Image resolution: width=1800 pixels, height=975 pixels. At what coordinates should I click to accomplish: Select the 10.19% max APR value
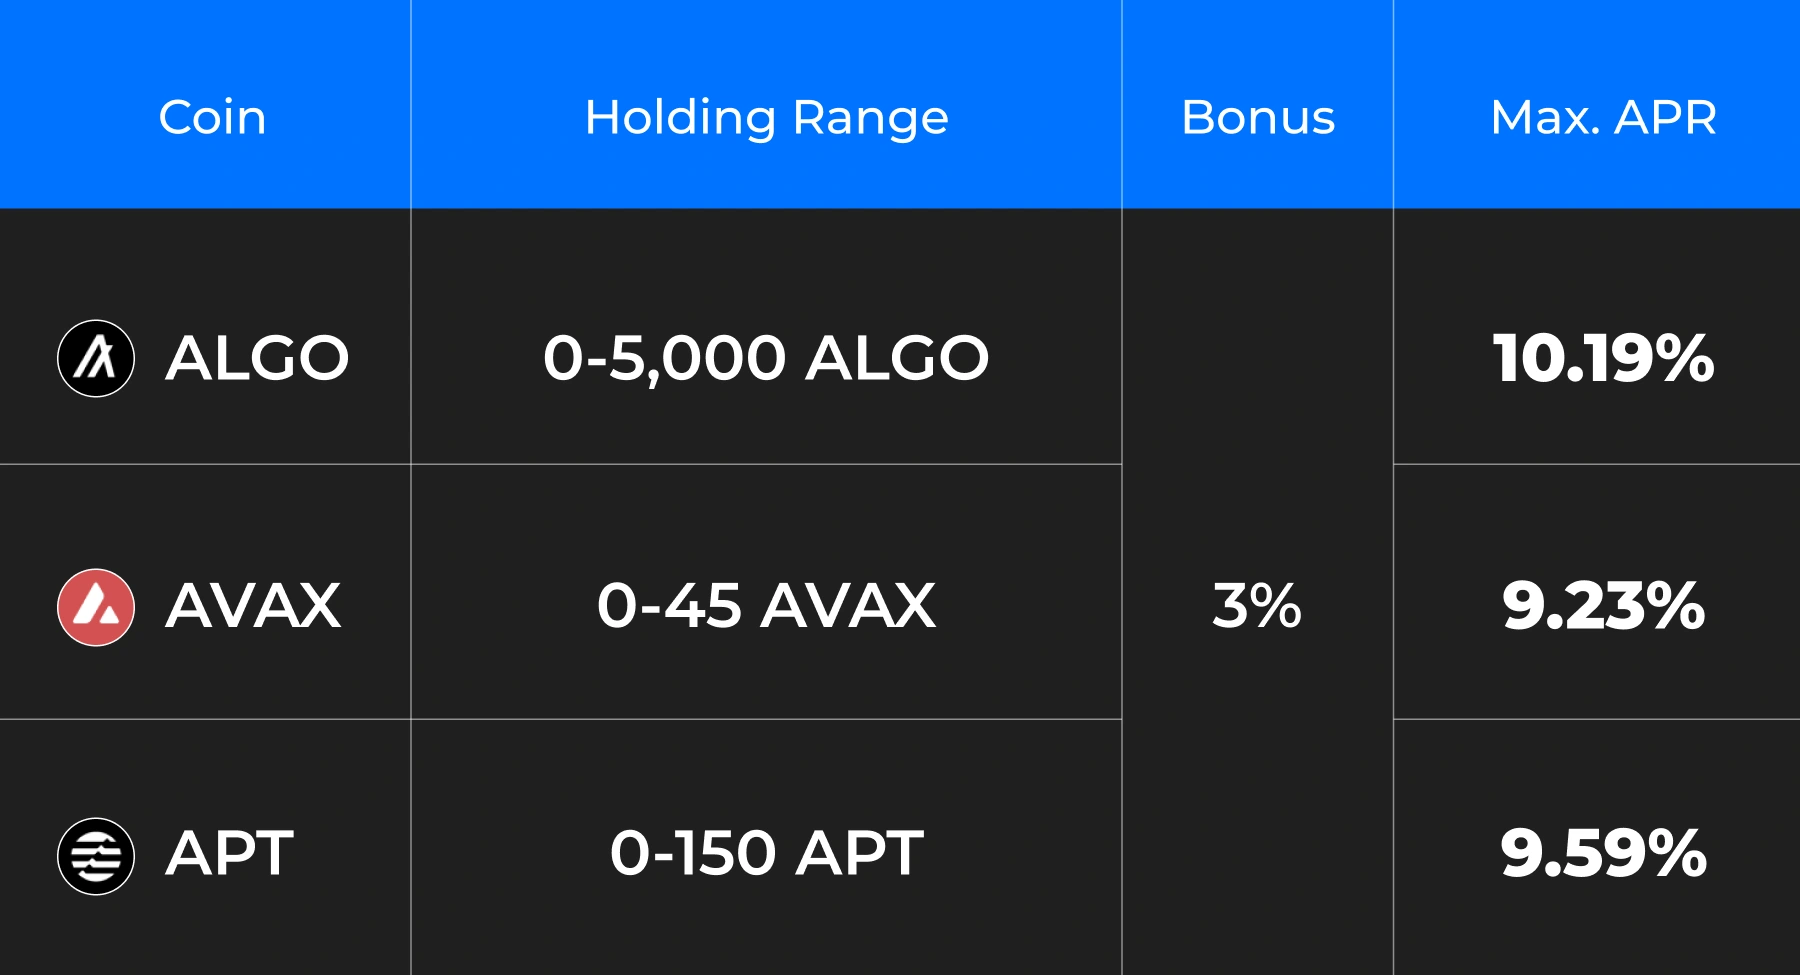coord(1603,358)
